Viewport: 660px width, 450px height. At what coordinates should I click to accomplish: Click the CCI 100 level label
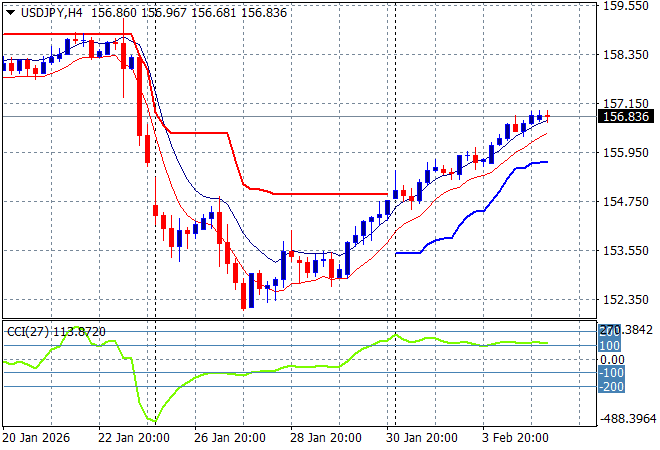tap(609, 346)
